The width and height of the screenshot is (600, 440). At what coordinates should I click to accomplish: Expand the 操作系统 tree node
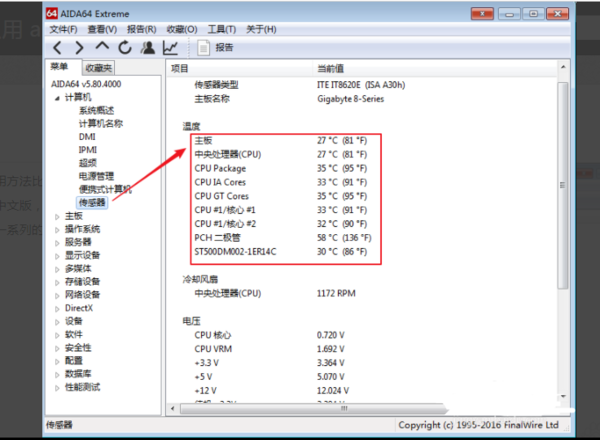coord(57,230)
